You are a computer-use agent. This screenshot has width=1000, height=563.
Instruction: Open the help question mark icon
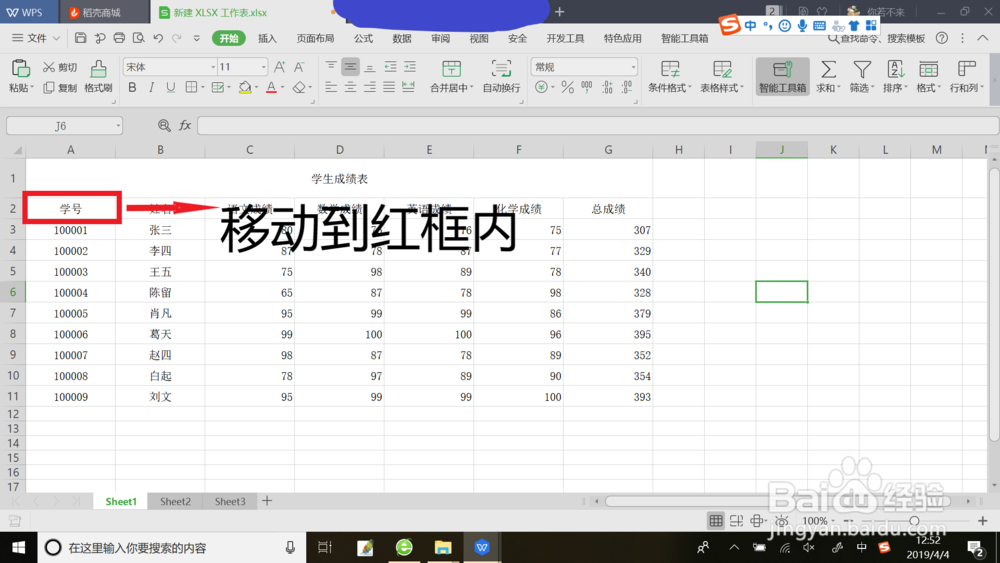click(941, 38)
